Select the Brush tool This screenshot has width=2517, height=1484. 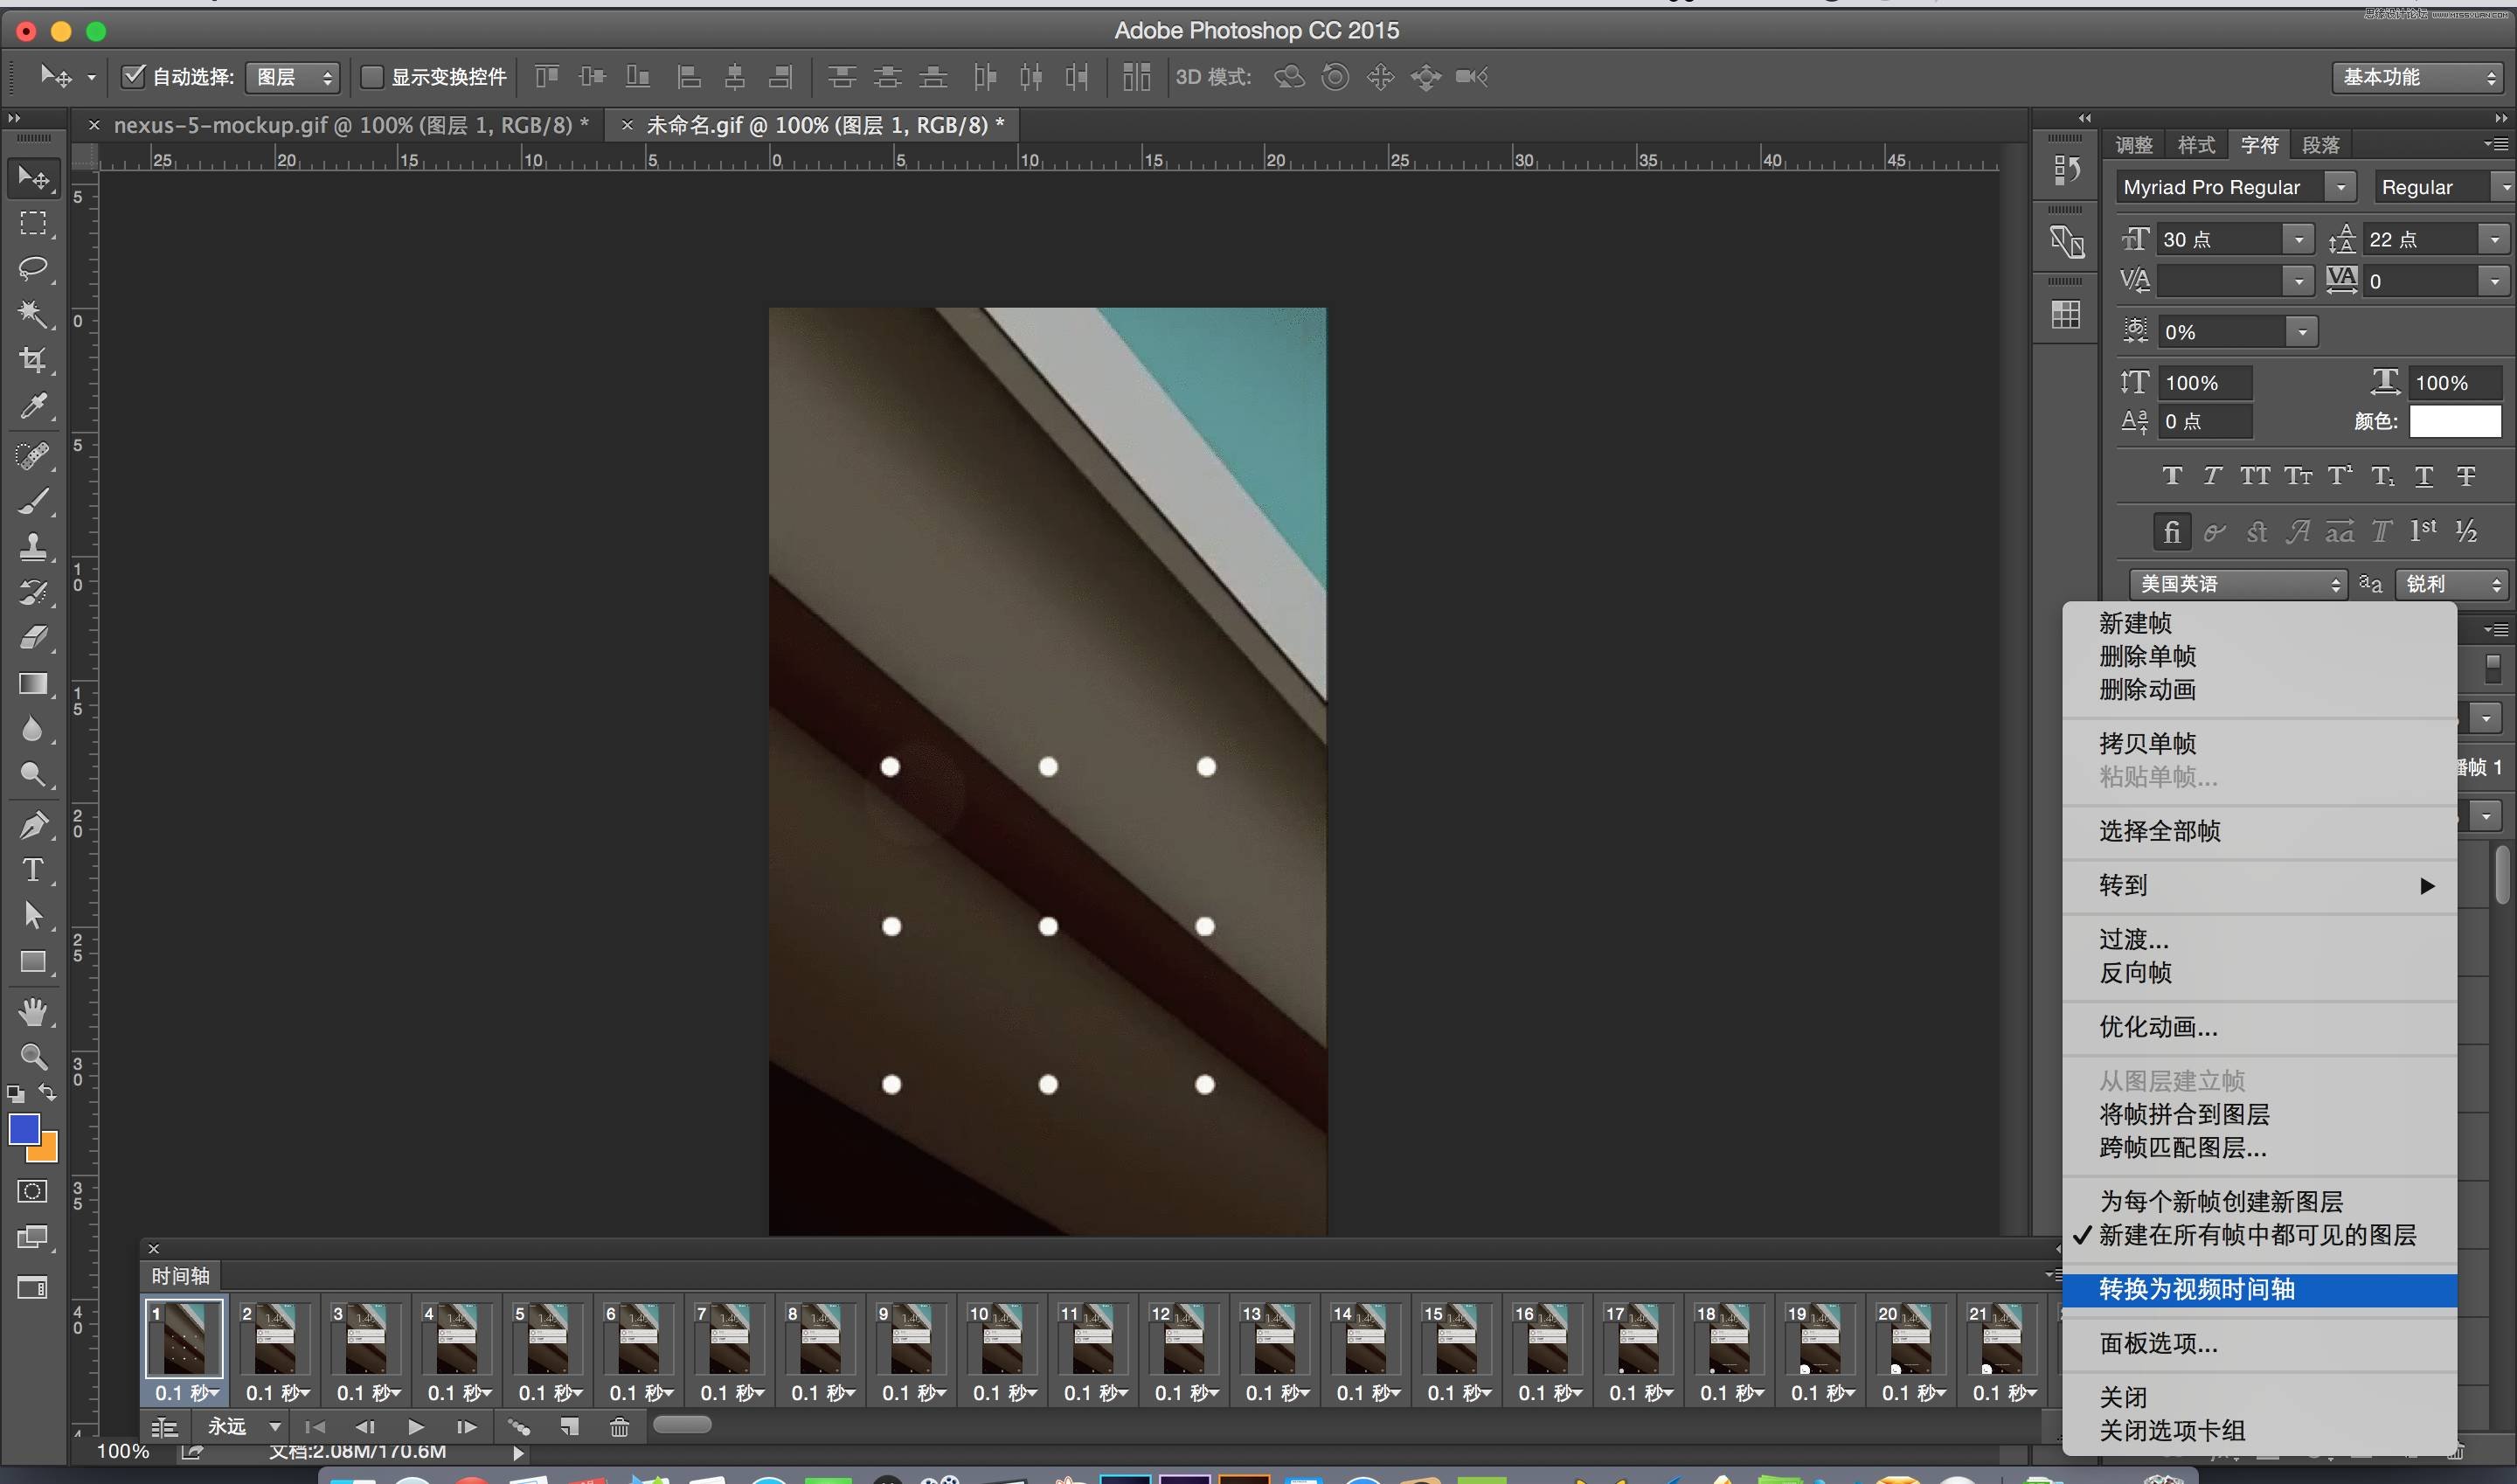tap(33, 501)
